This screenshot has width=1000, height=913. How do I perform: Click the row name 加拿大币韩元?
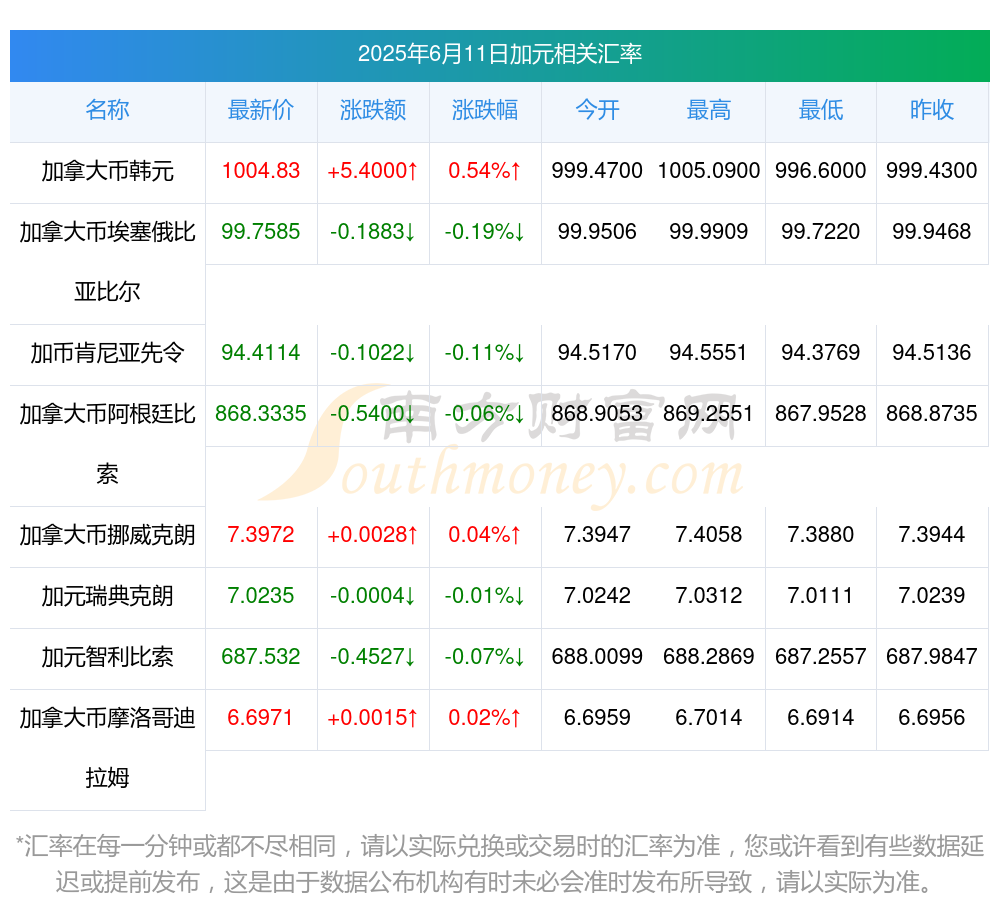[x=107, y=171]
